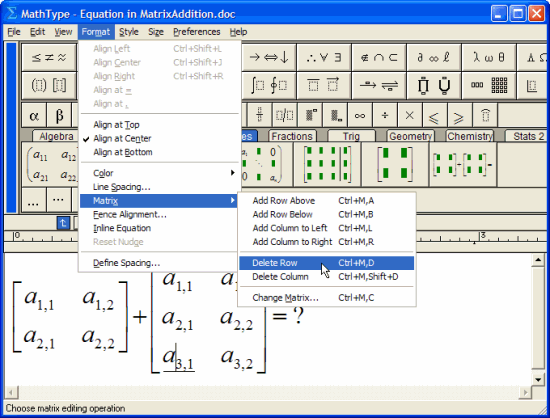This screenshot has width=550, height=418.
Task: Choose Align at Top
Action: coord(160,125)
